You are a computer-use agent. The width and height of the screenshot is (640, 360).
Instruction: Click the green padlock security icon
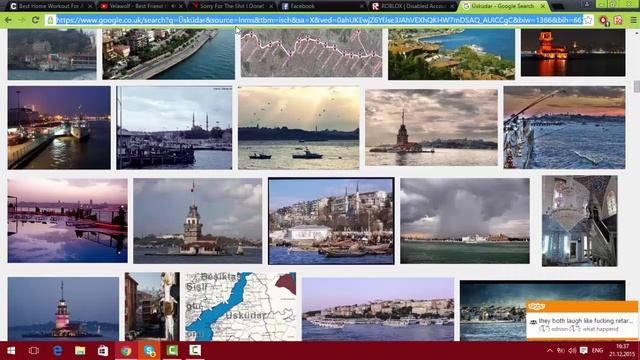point(50,20)
